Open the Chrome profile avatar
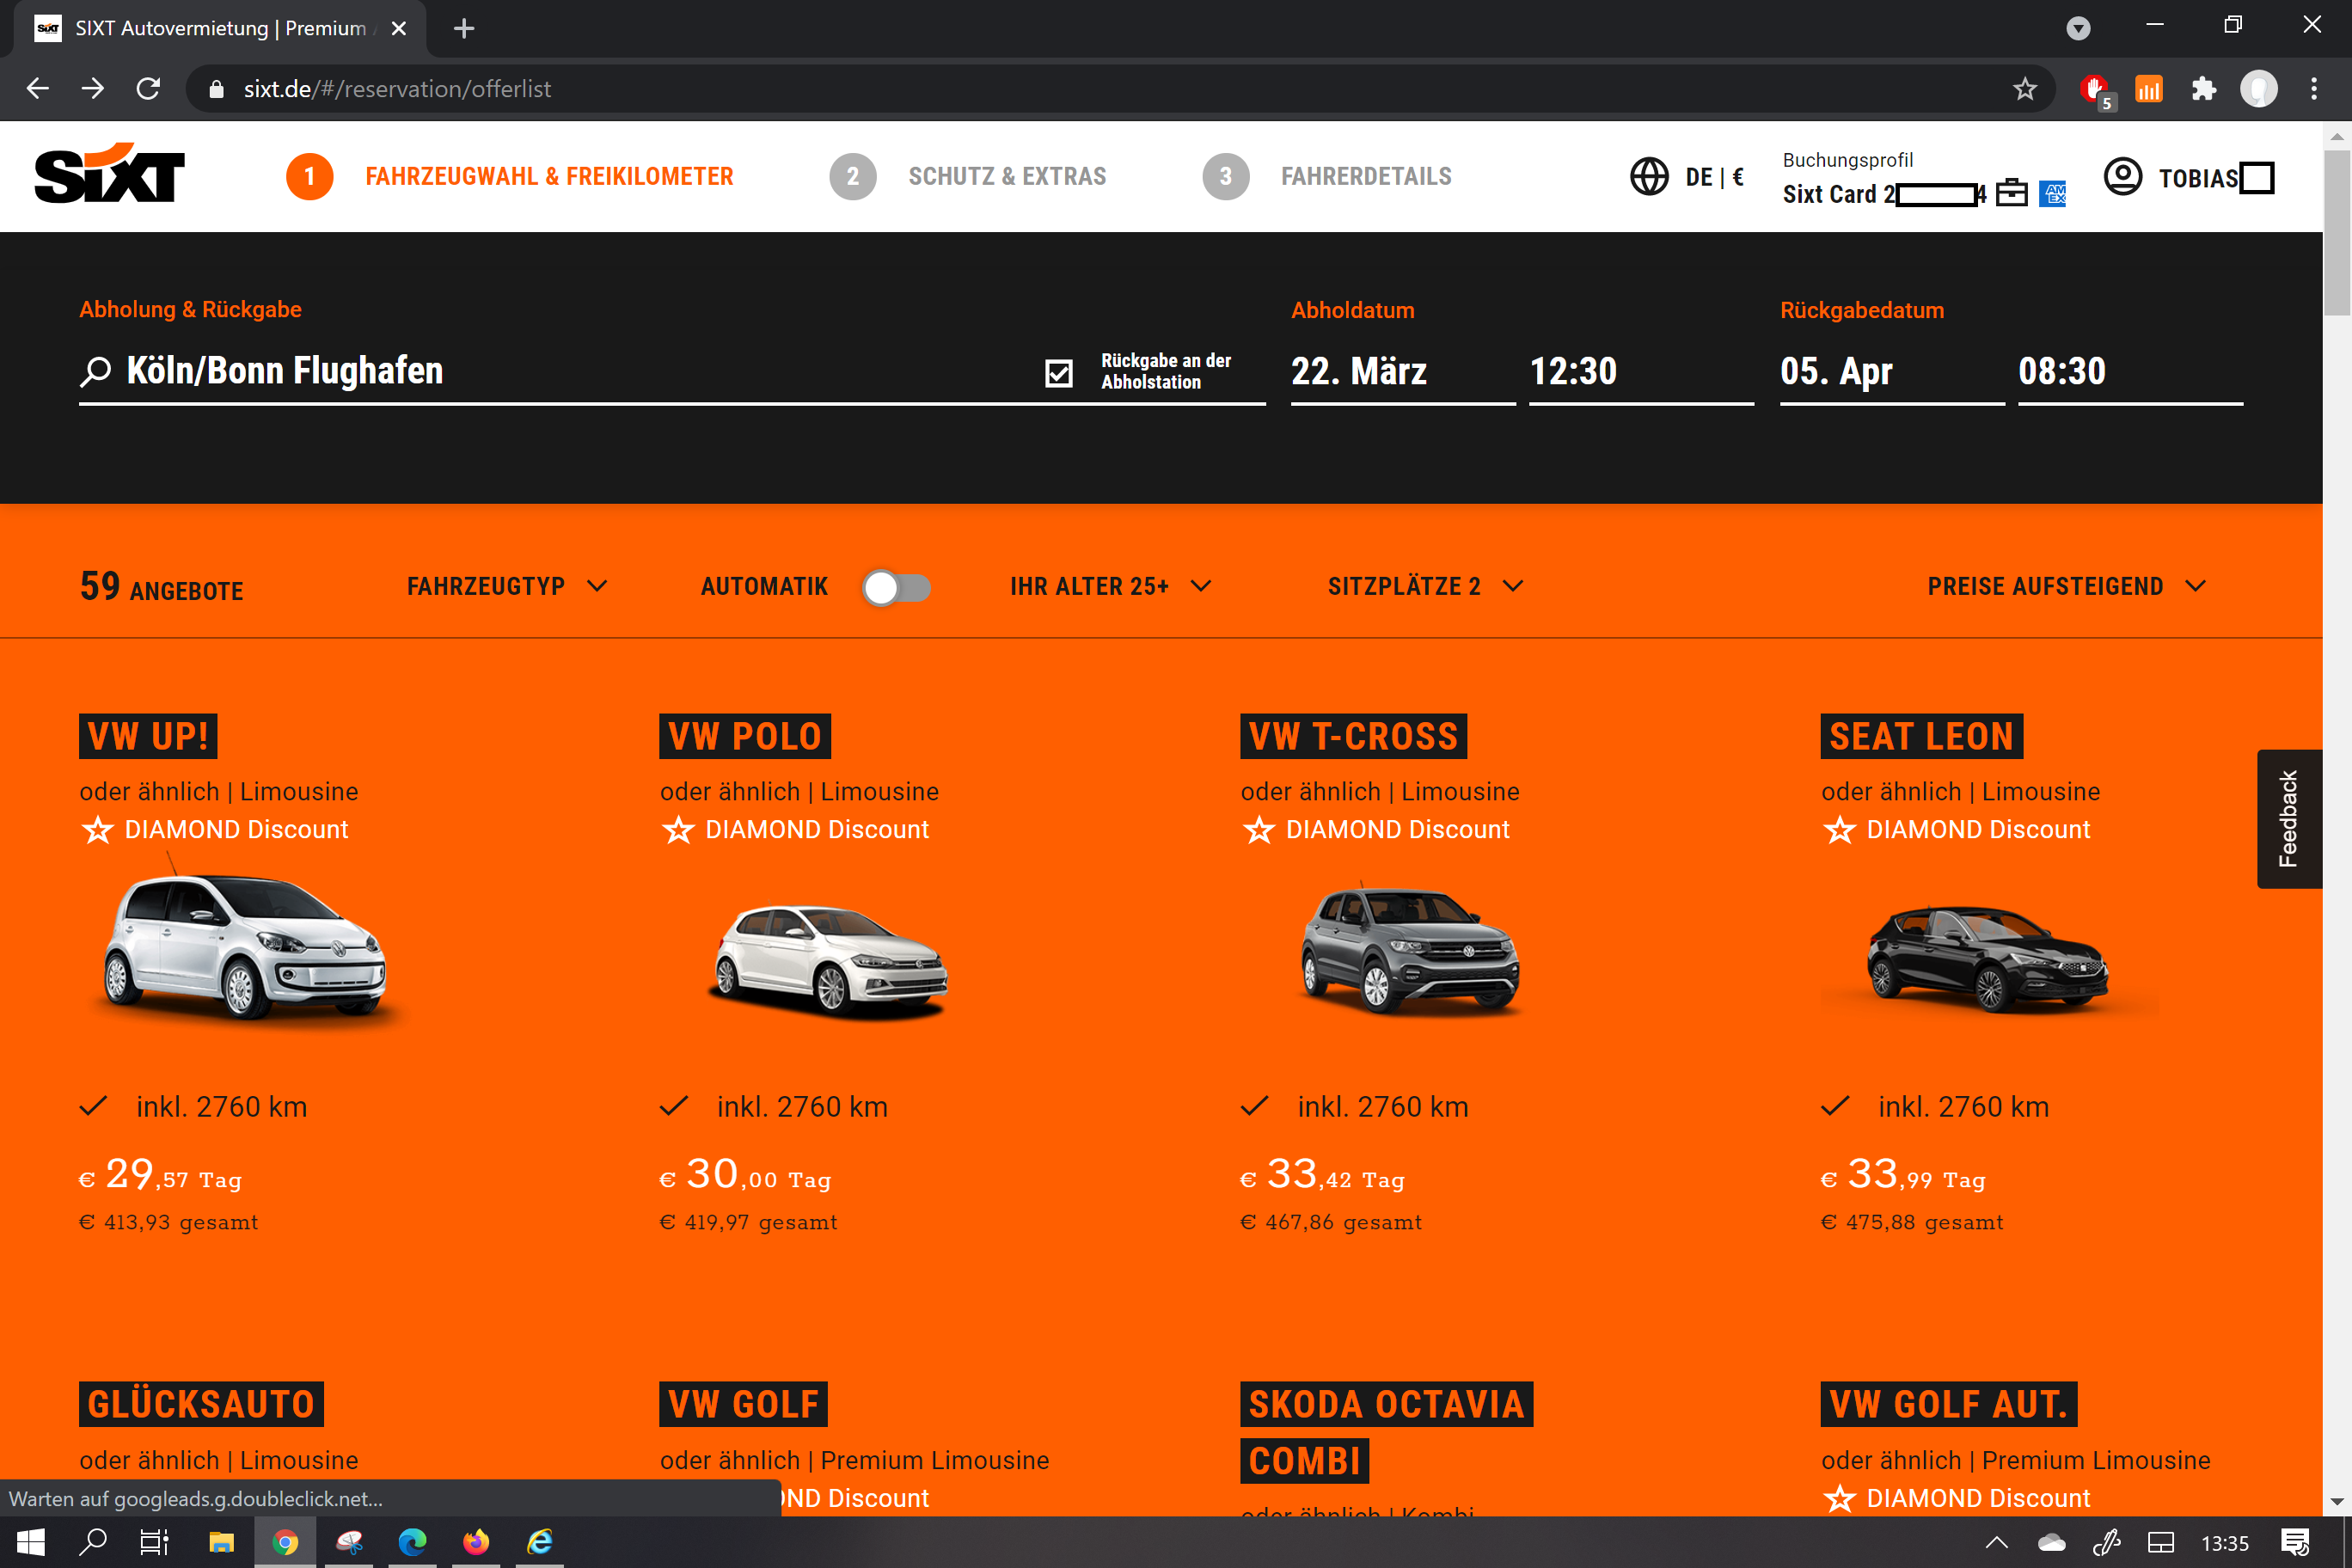The height and width of the screenshot is (1568, 2352). [x=2258, y=89]
